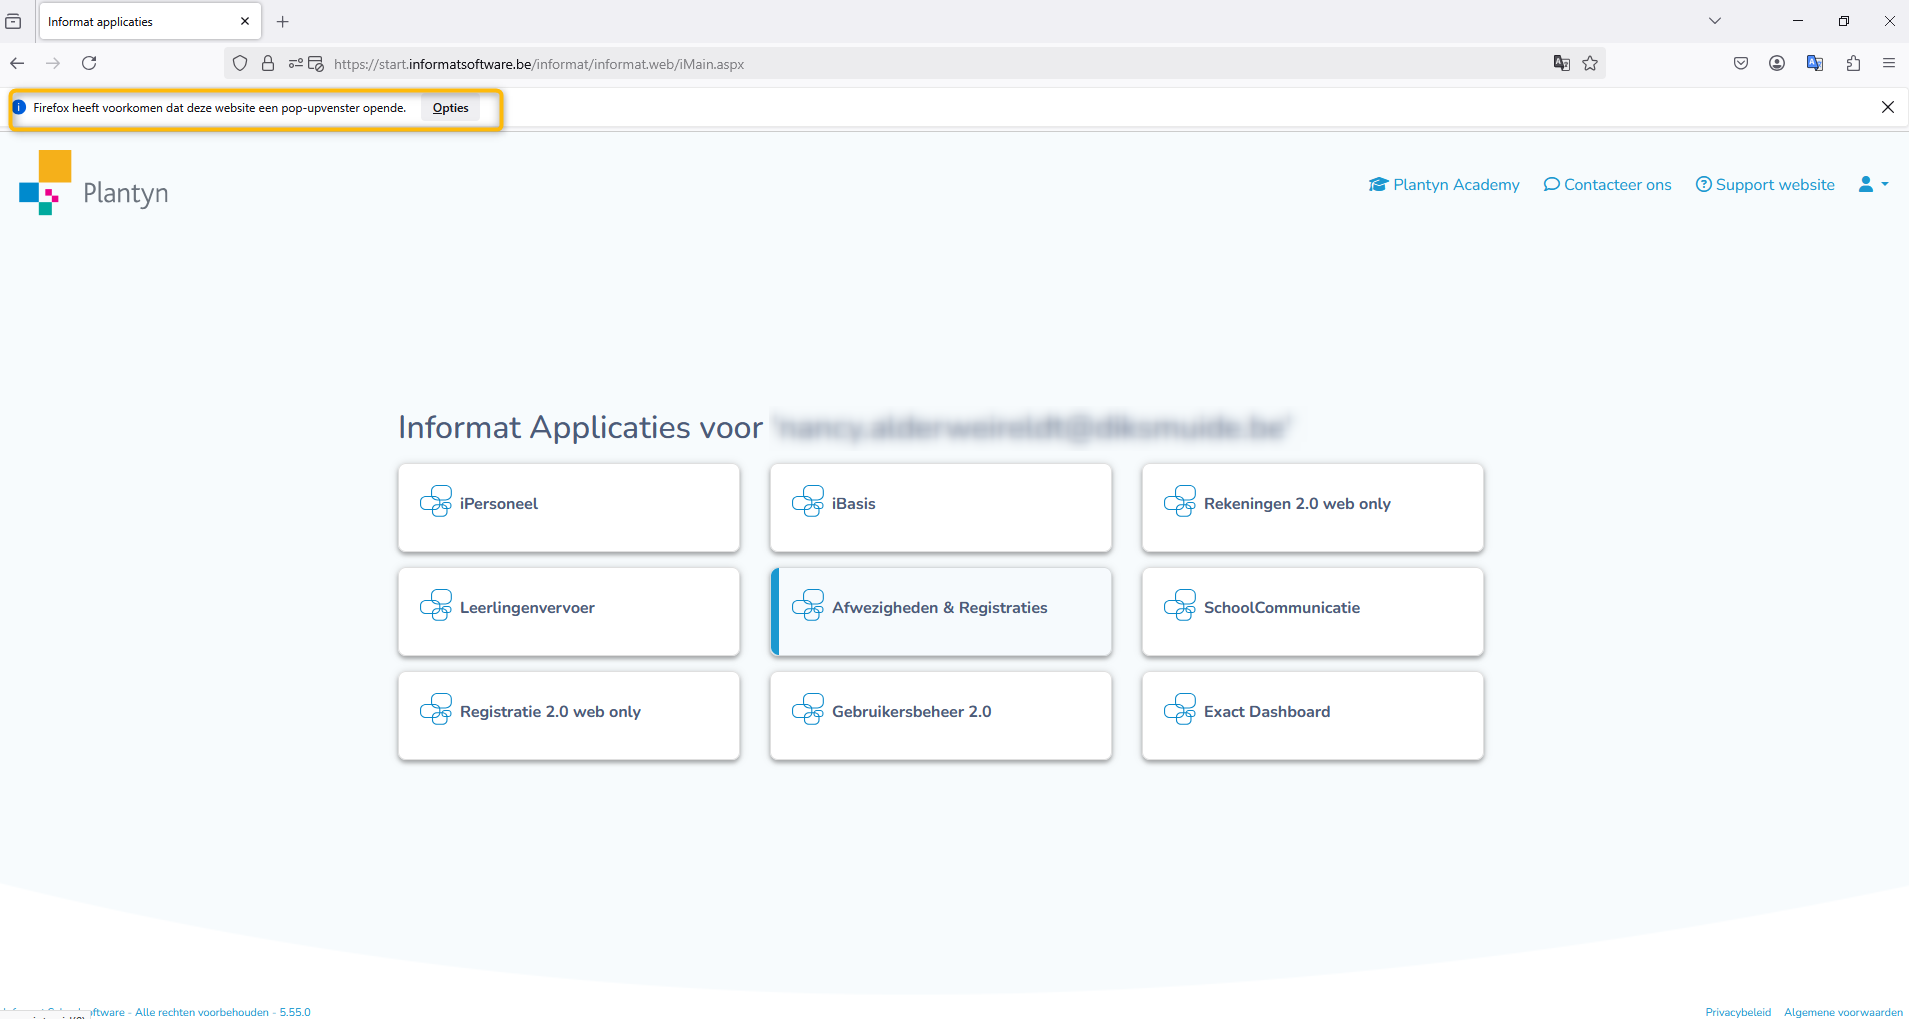The width and height of the screenshot is (1909, 1019).
Task: Go forward to the next page
Action: point(53,63)
